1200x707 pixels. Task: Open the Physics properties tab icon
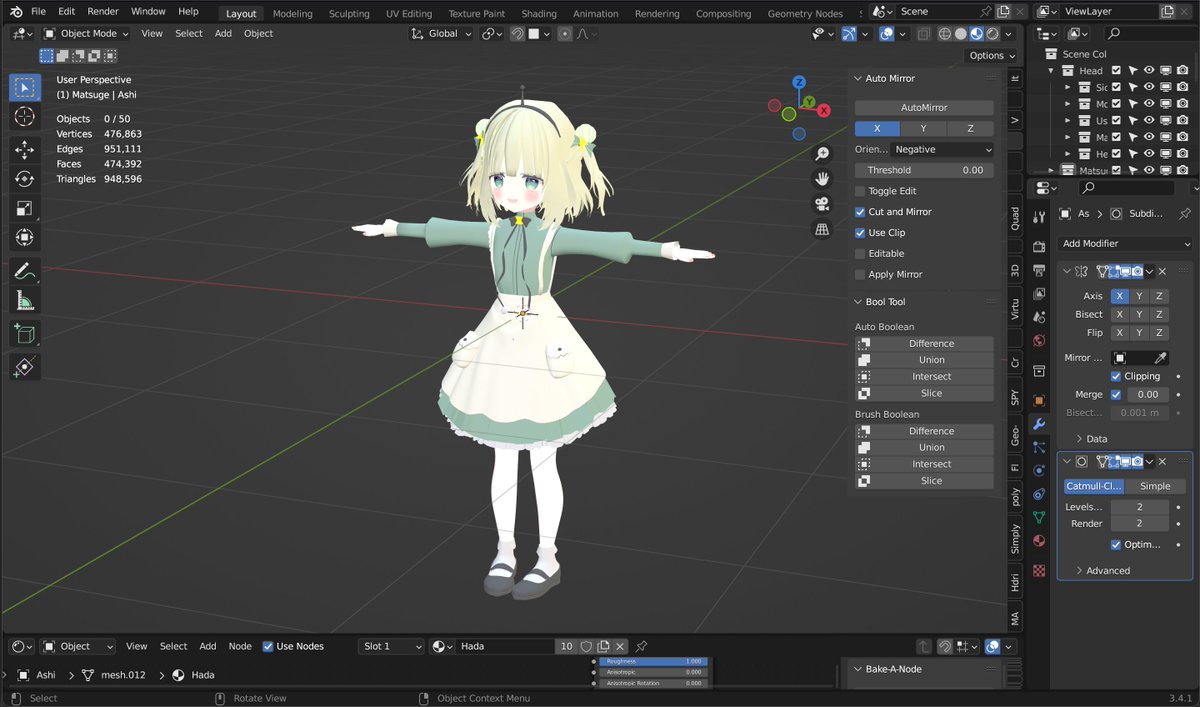1039,470
